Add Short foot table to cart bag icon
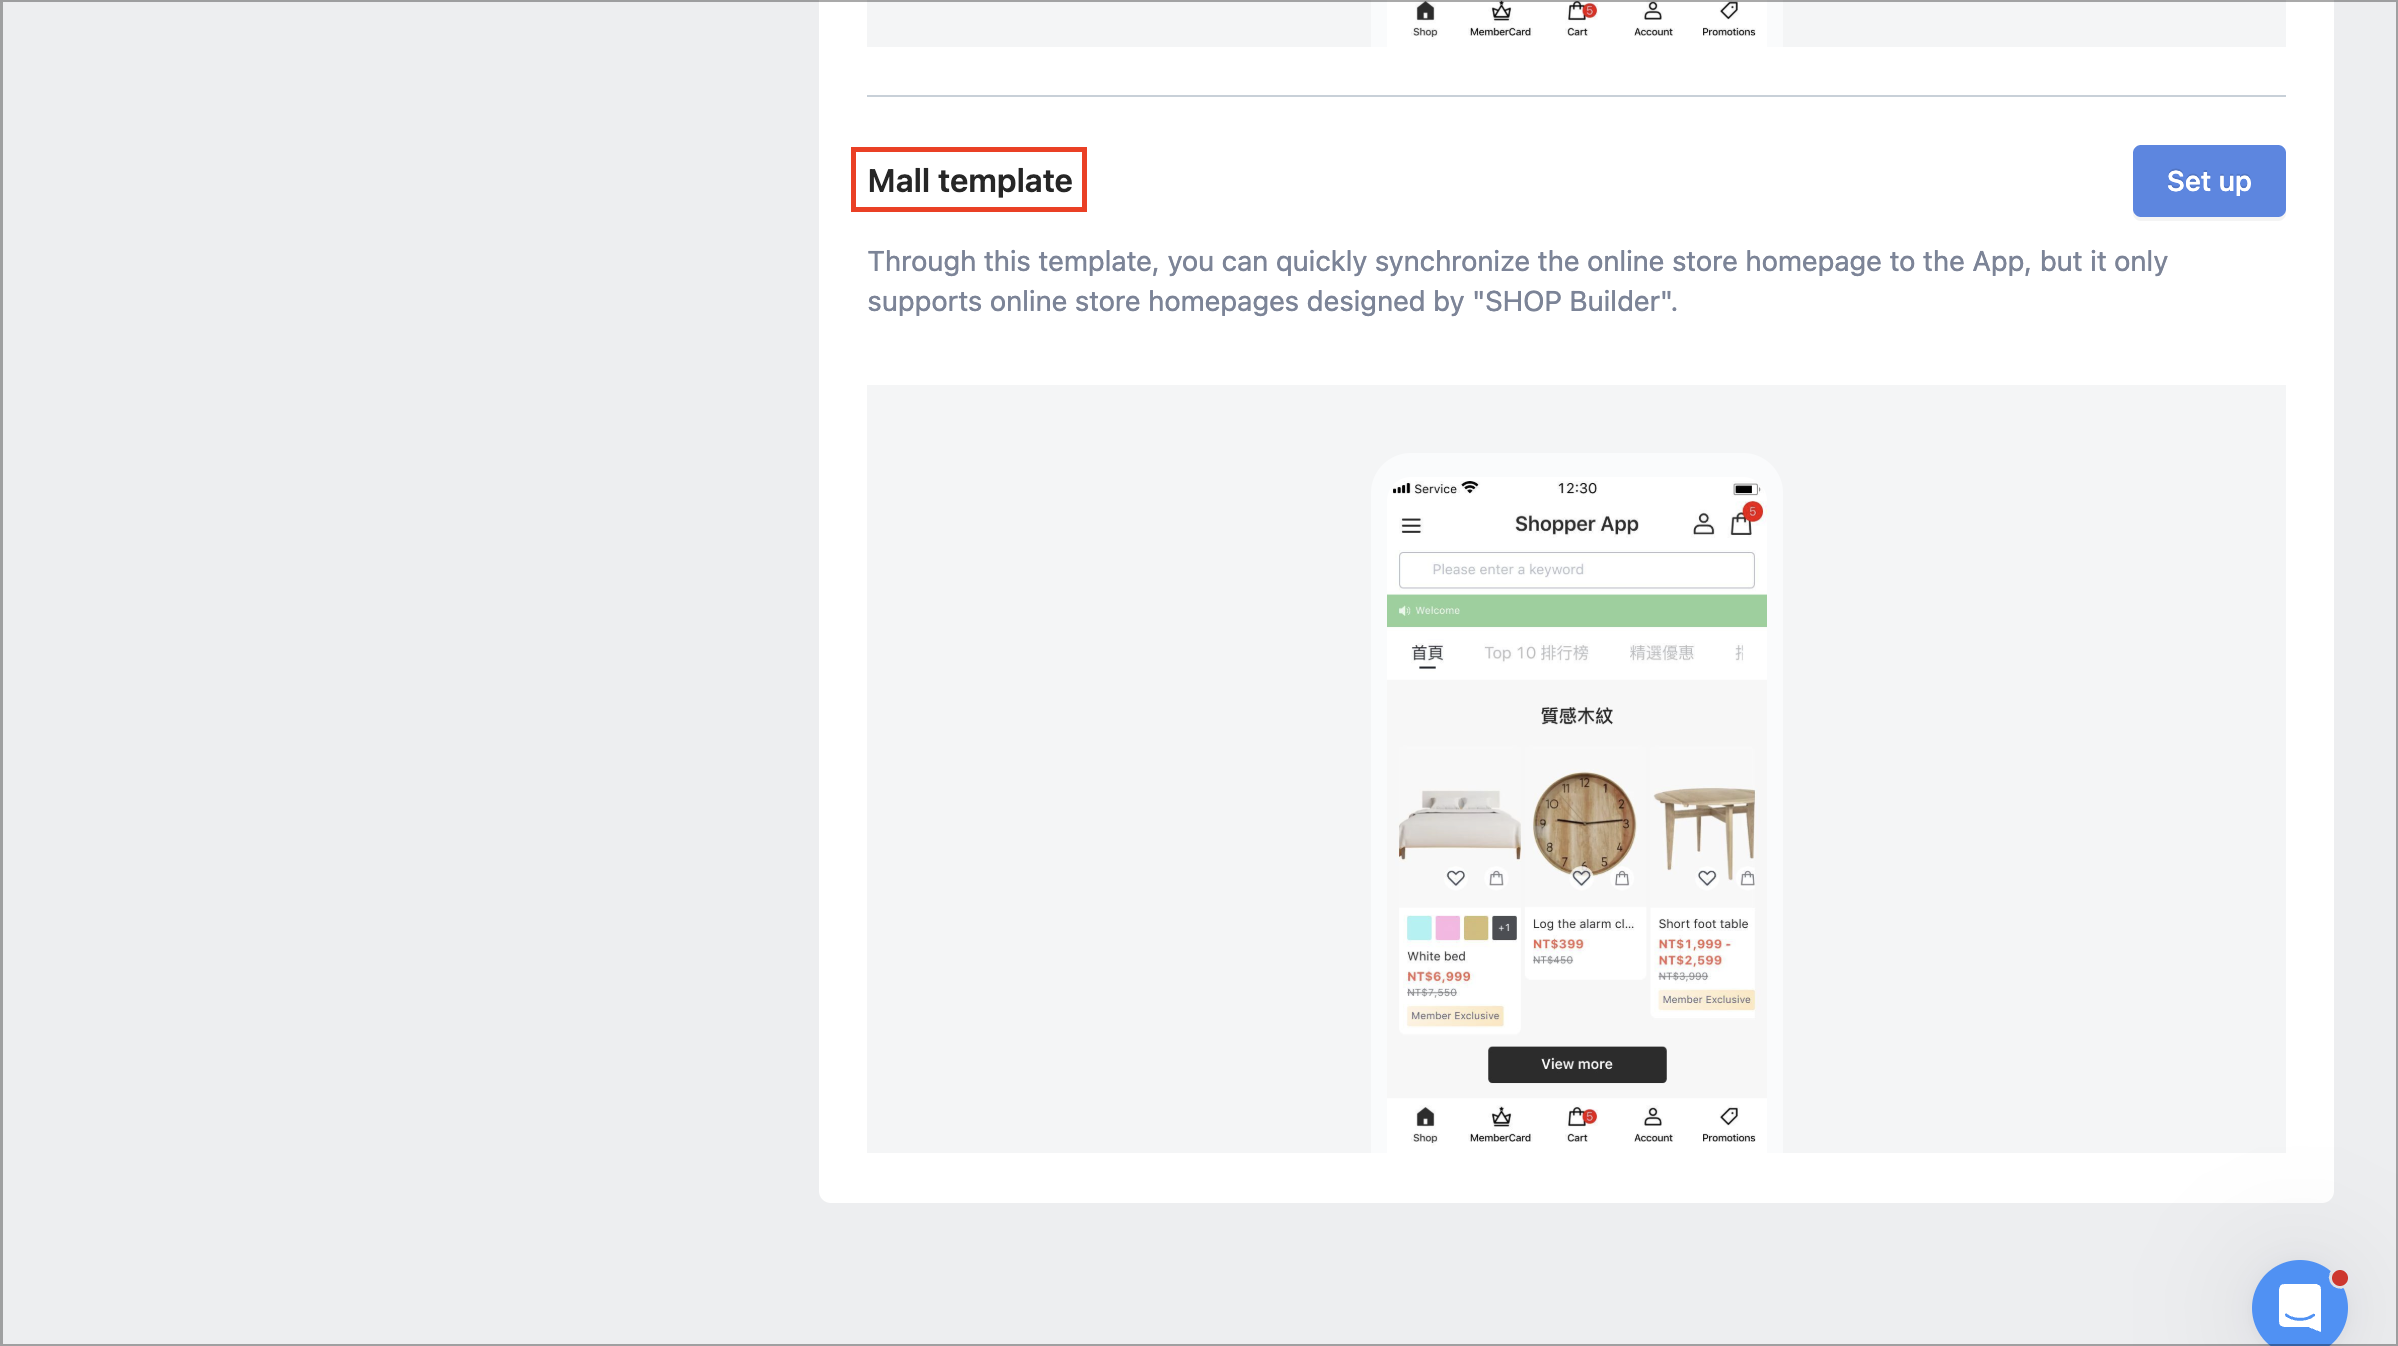The image size is (2398, 1346). pyautogui.click(x=1748, y=878)
